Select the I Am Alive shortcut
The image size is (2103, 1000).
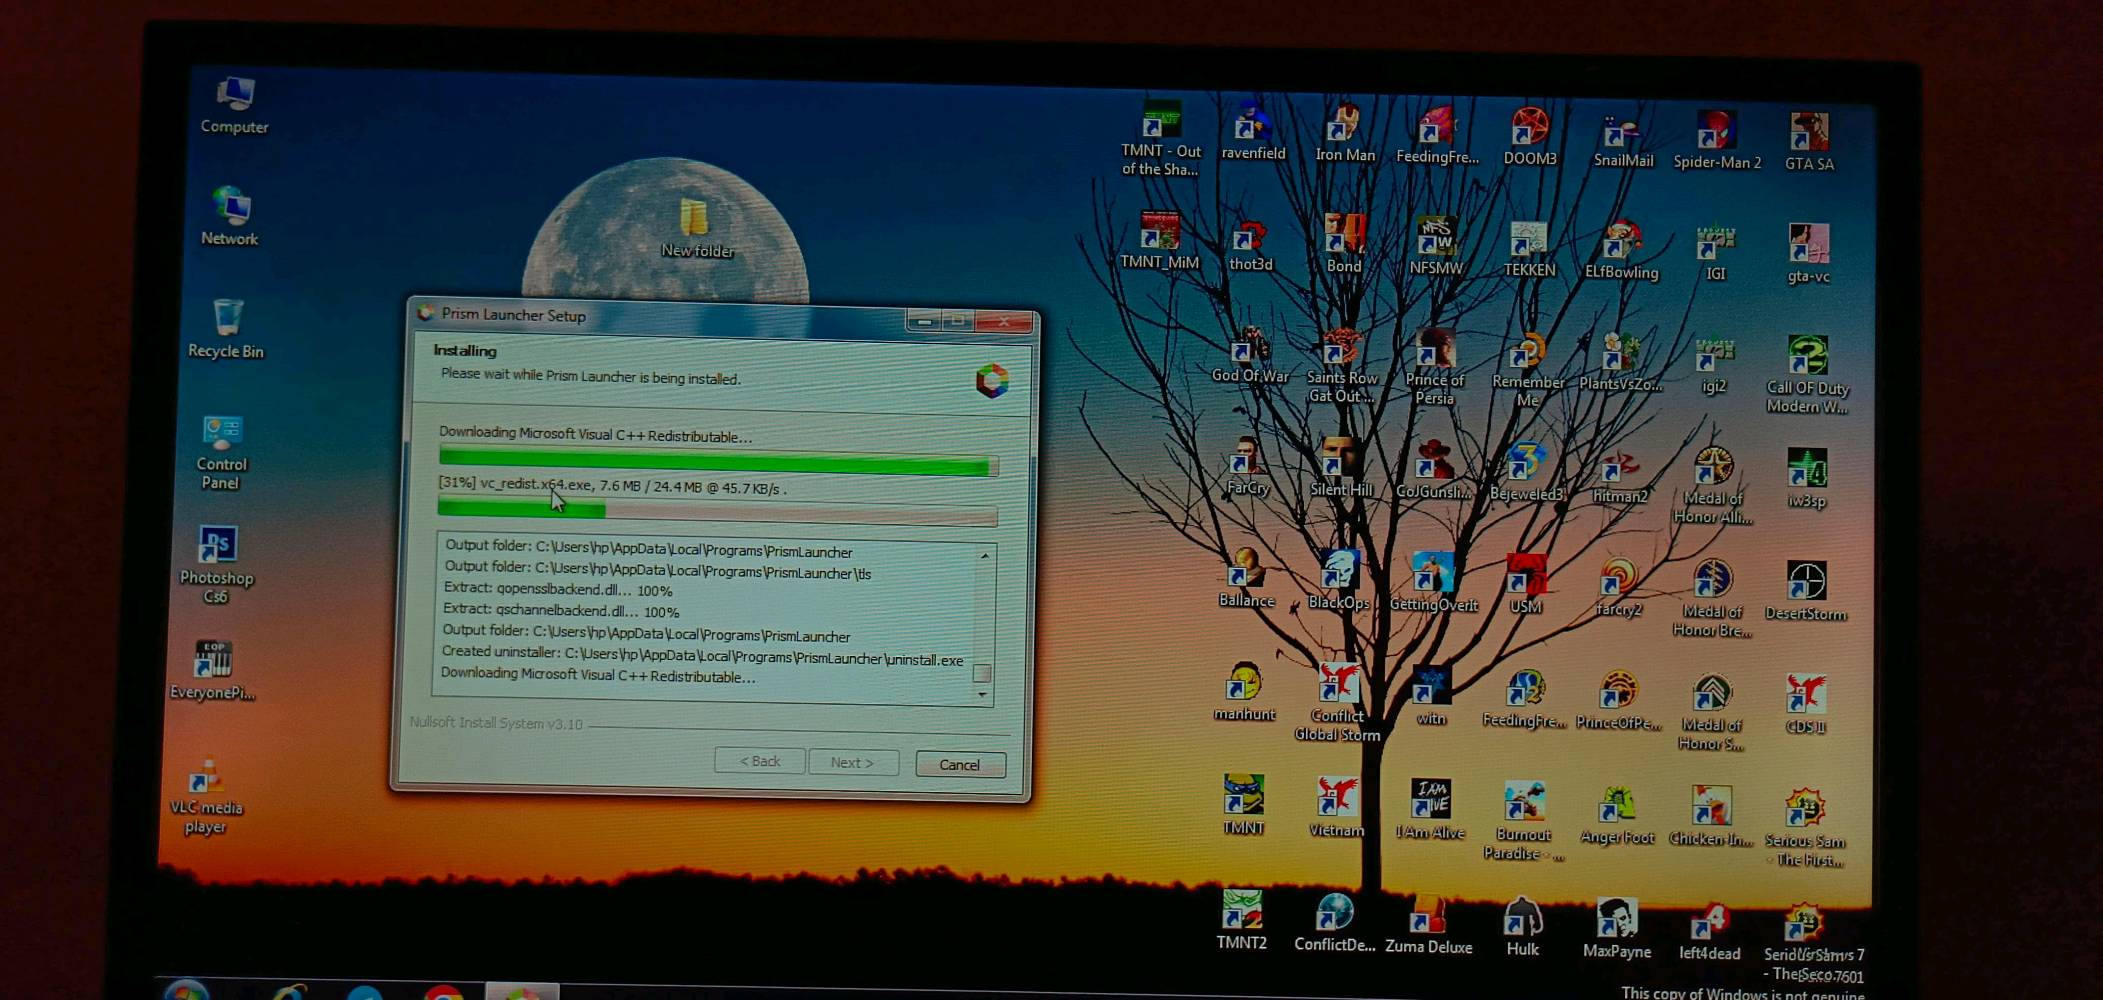[1431, 810]
